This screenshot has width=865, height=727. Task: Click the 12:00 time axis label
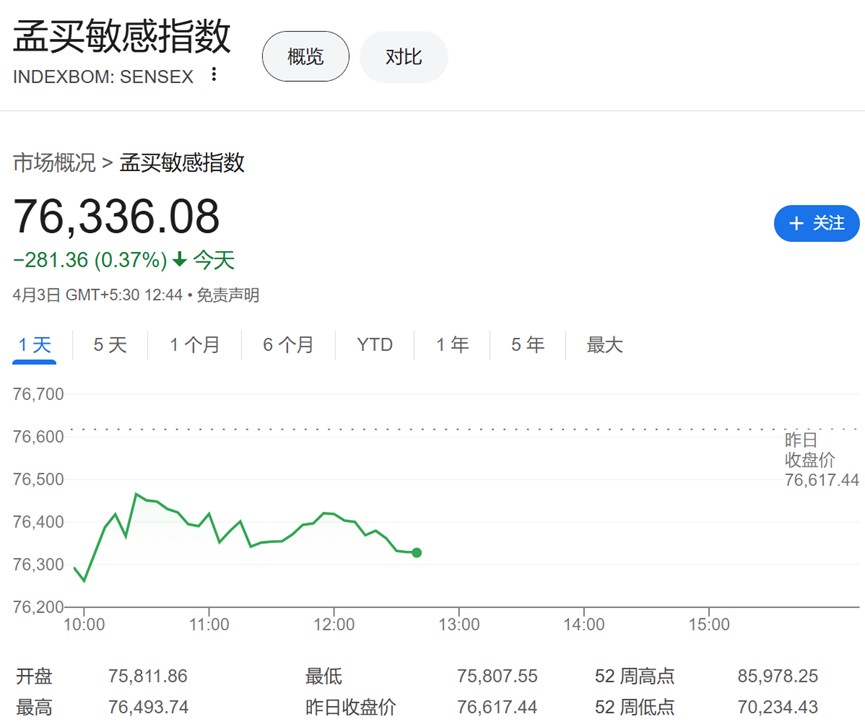(334, 624)
